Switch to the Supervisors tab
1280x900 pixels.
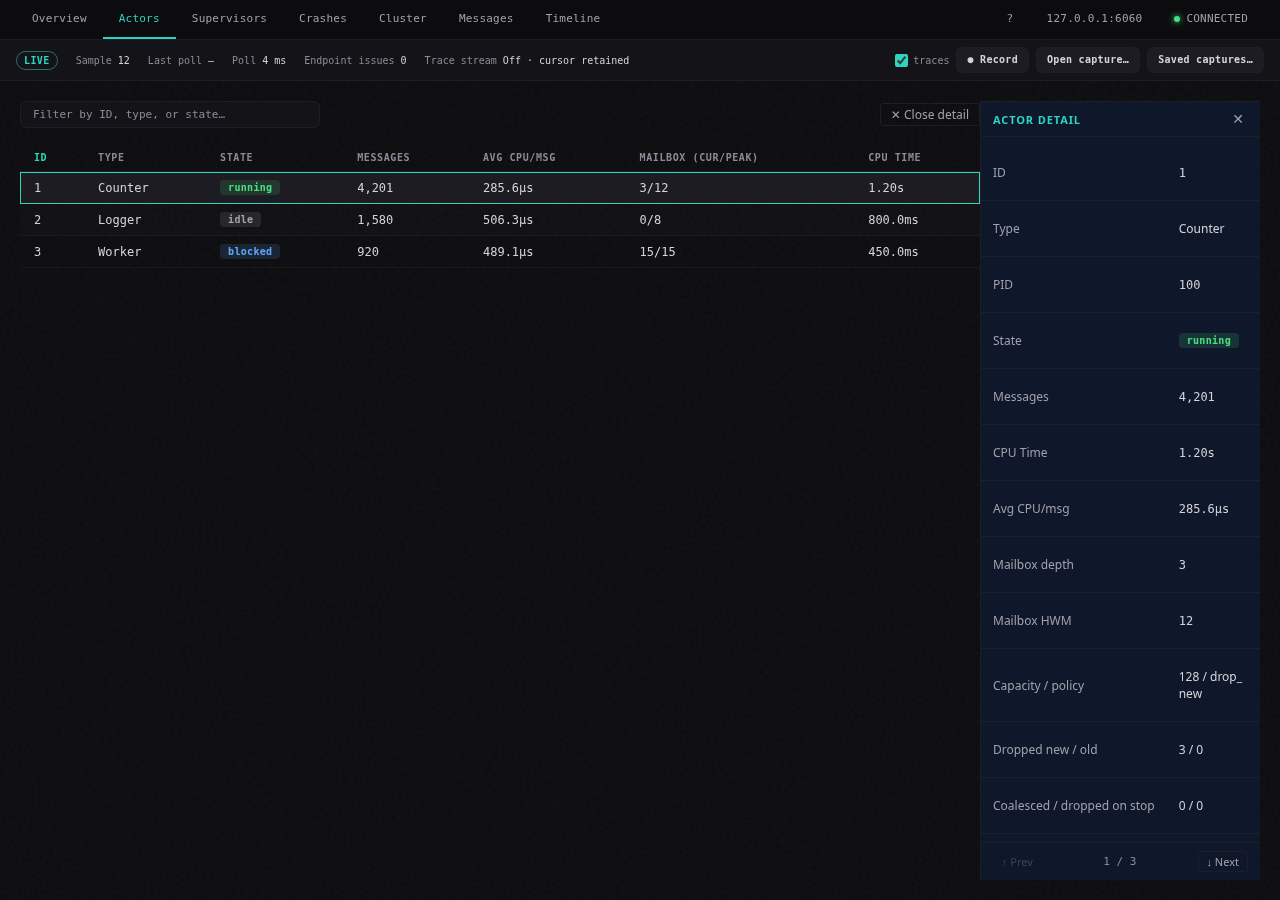[229, 19]
